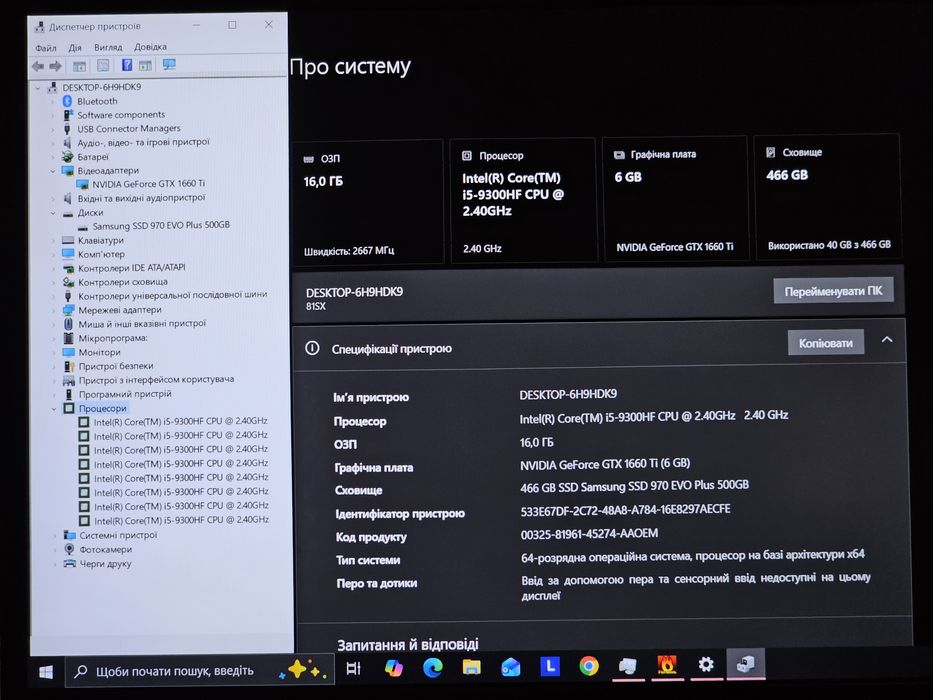Collapse the Процесори category
This screenshot has height=700, width=933.
54,409
